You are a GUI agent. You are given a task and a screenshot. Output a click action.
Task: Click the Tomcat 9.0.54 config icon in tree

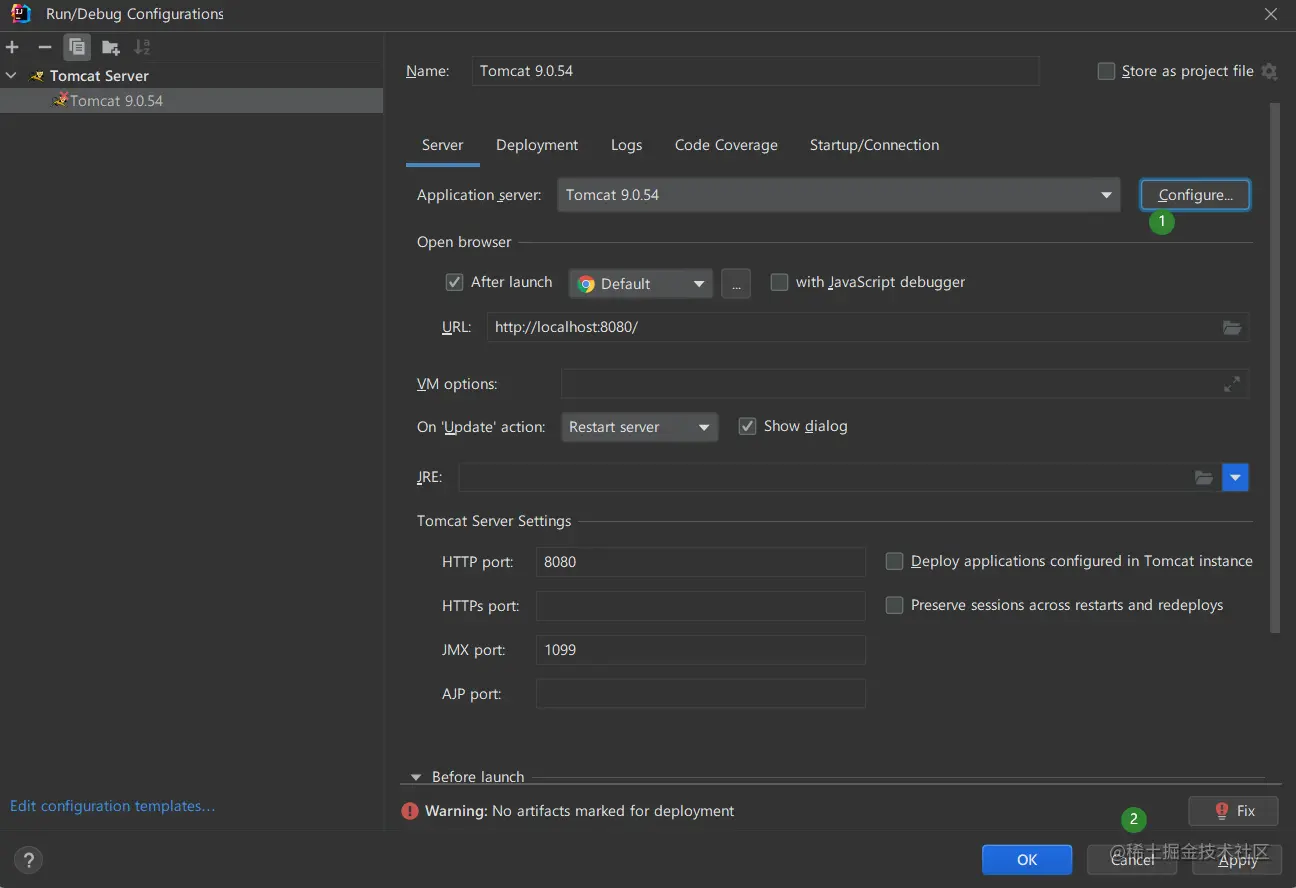pyautogui.click(x=61, y=100)
